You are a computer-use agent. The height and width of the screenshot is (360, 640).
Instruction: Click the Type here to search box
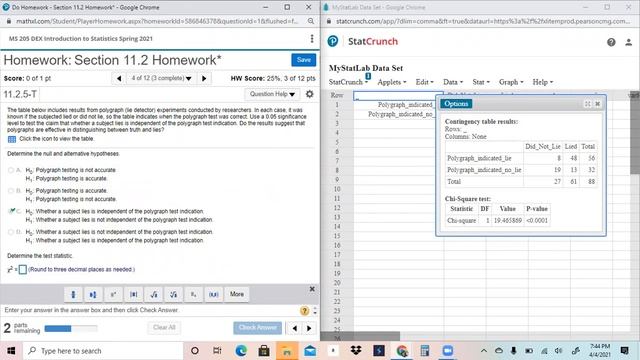click(x=102, y=351)
